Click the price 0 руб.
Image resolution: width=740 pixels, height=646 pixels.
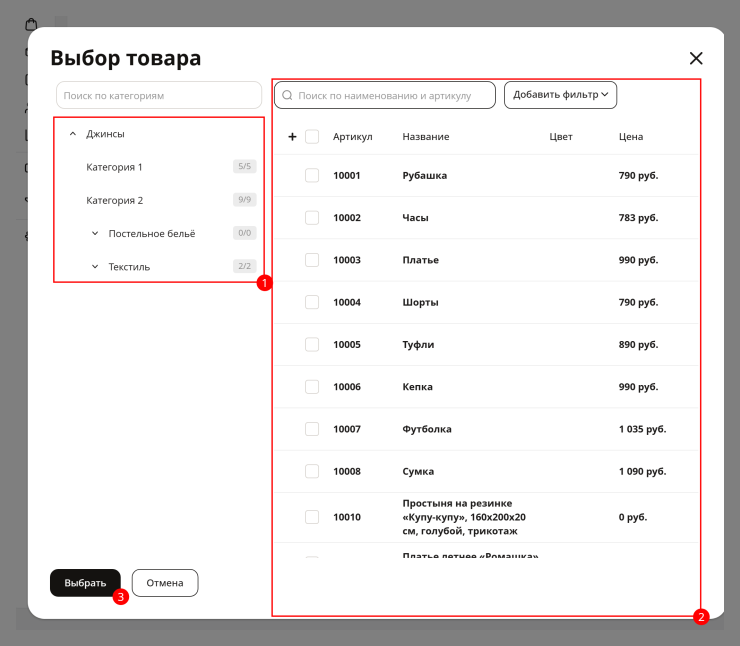(633, 517)
